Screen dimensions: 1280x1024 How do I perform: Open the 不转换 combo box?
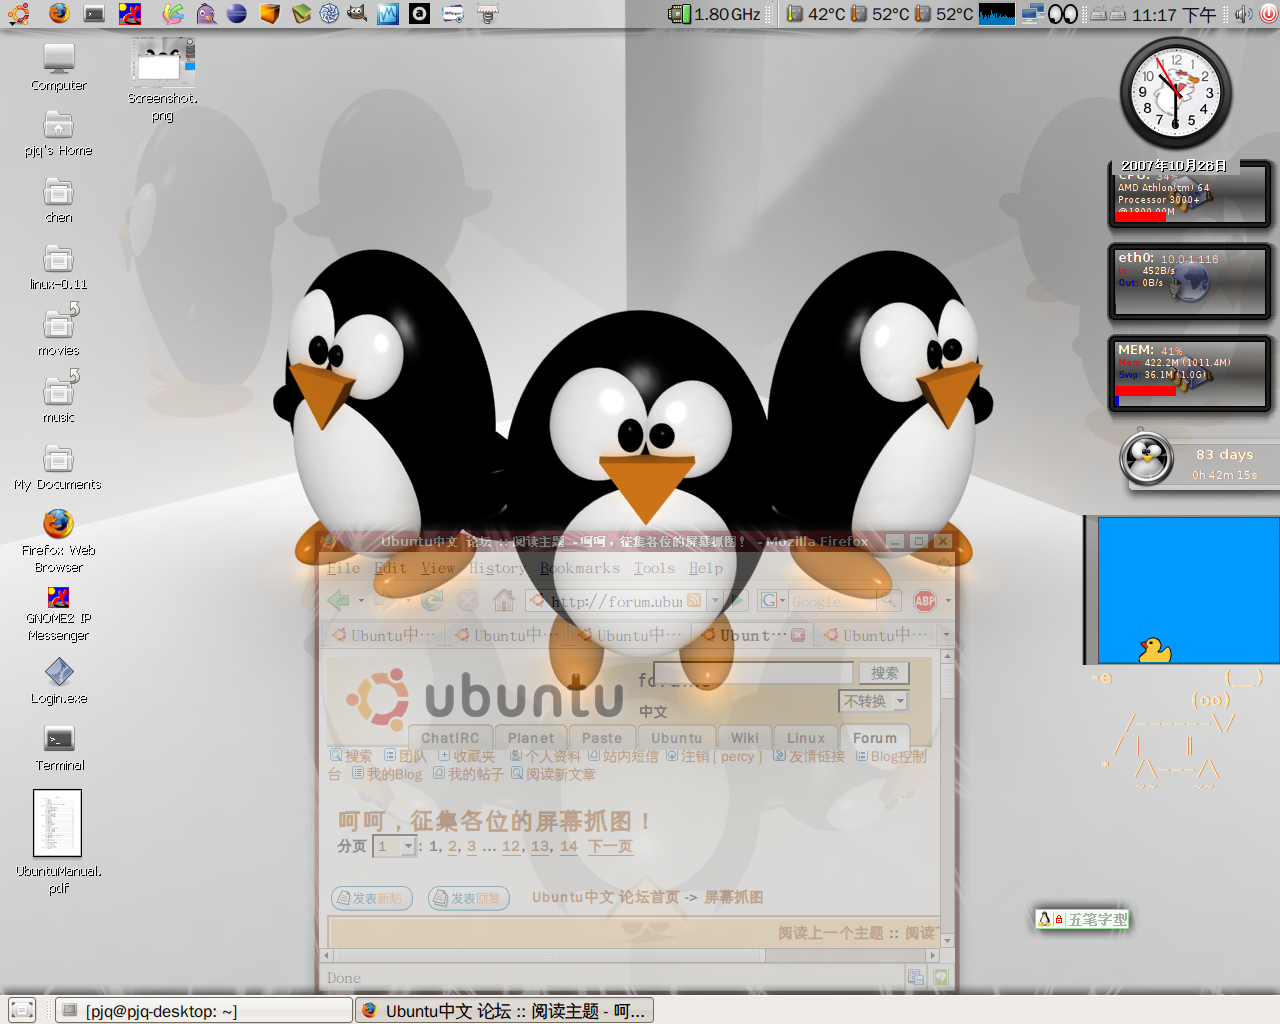click(x=873, y=701)
